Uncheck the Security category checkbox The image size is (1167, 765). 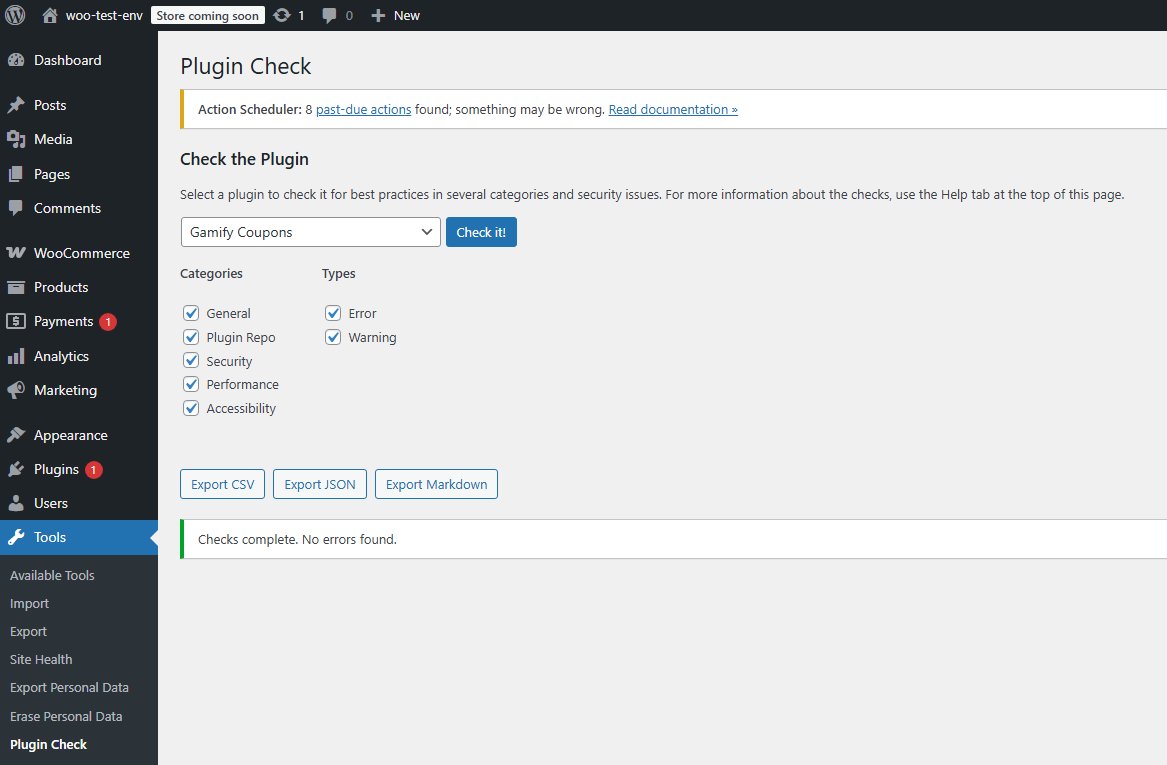coord(191,361)
